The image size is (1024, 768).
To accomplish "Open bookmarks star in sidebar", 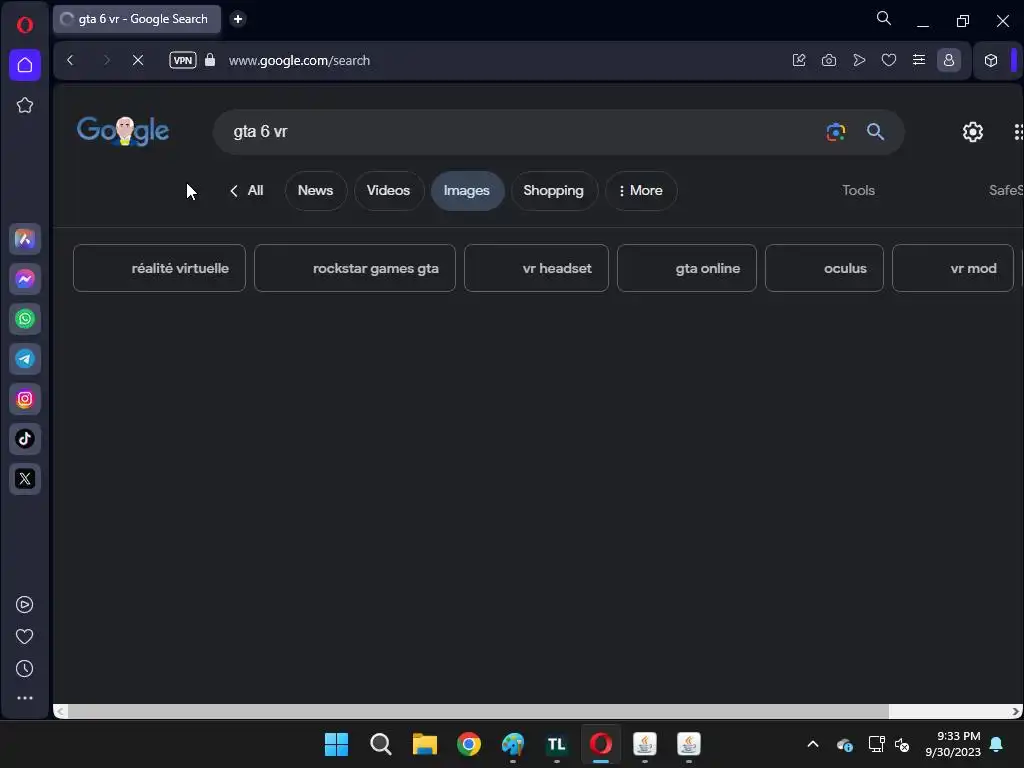I will coord(25,105).
